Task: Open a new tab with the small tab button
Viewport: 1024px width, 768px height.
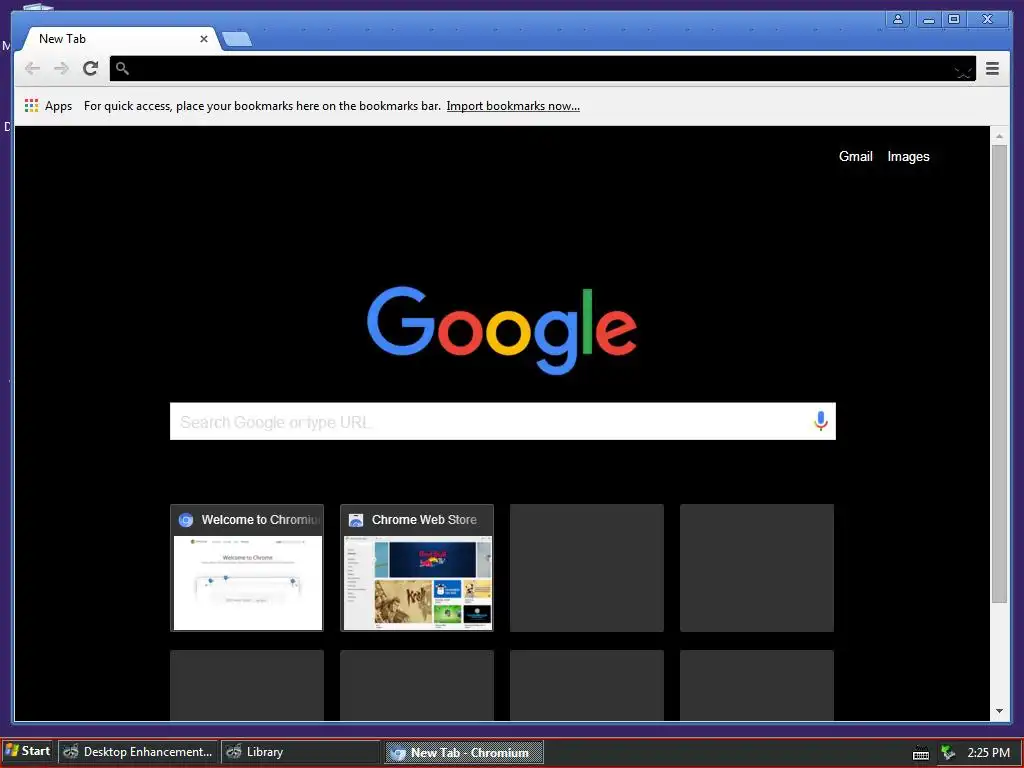Action: [236, 40]
